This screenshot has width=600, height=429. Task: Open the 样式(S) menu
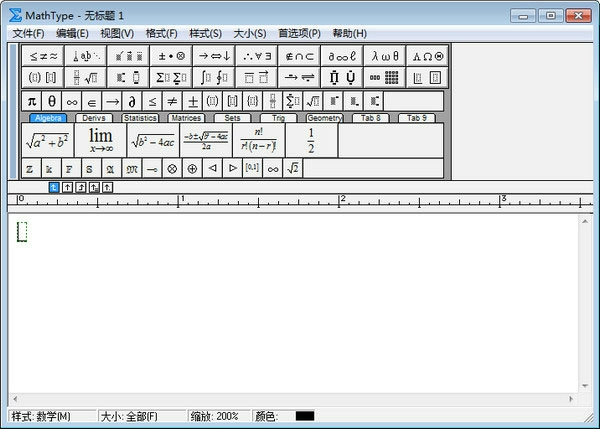[x=205, y=33]
